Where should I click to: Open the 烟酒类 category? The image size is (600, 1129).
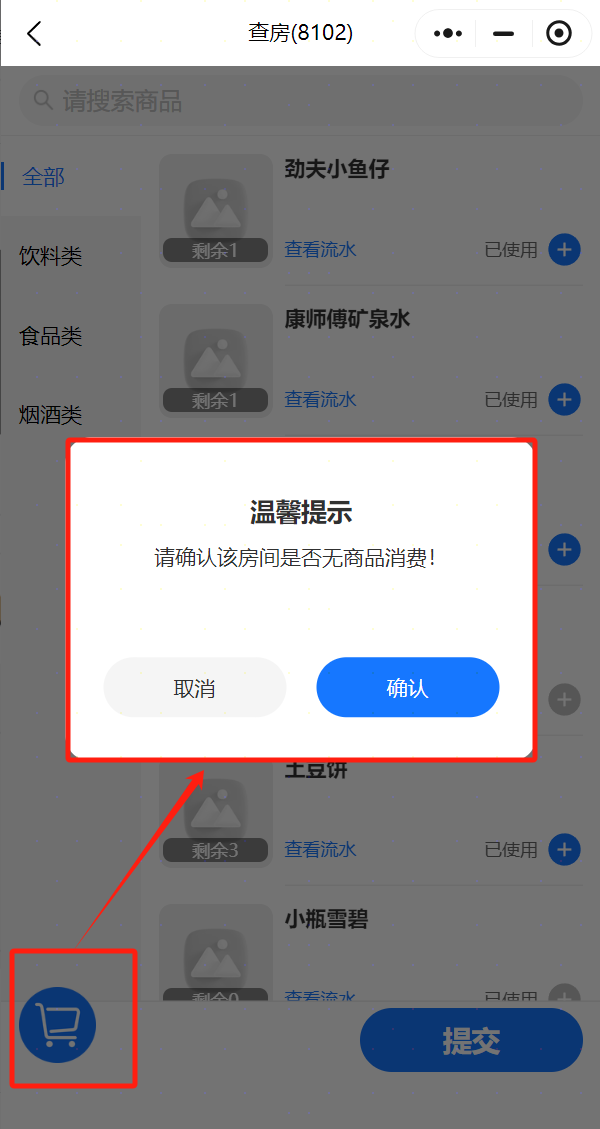[x=51, y=415]
